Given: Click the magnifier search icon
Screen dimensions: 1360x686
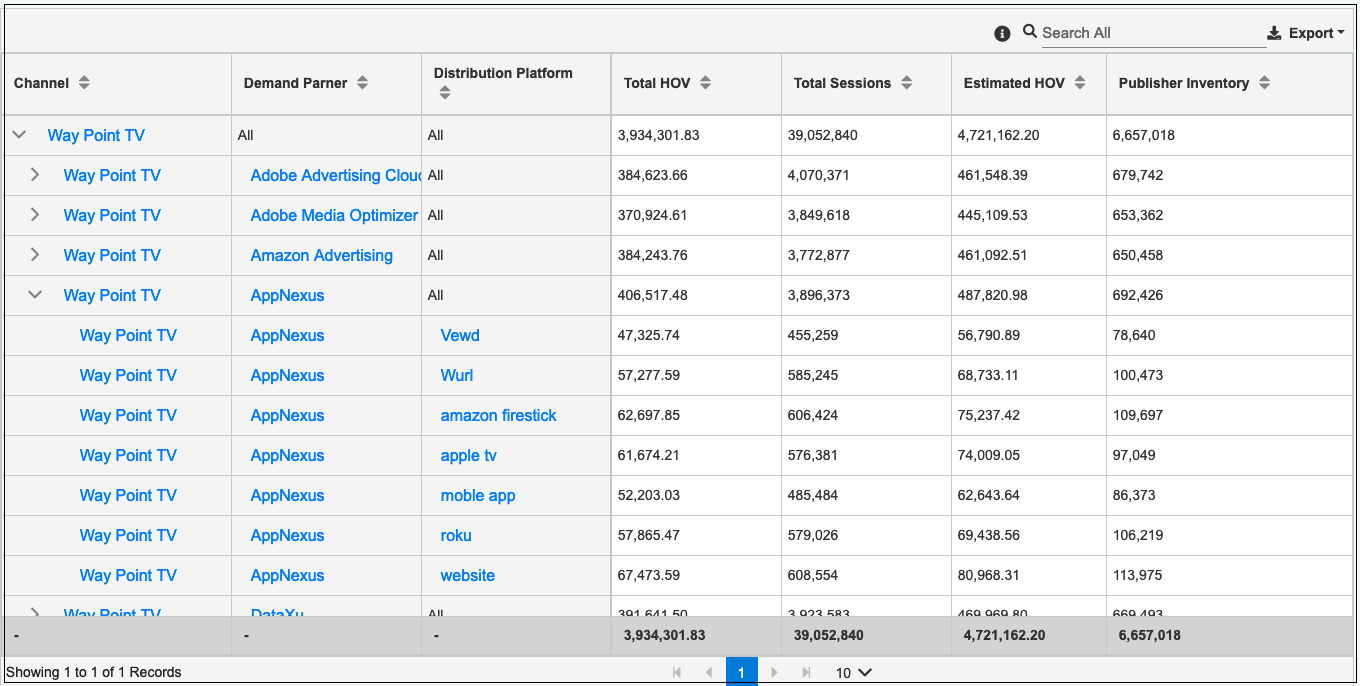Looking at the screenshot, I should point(1030,31).
